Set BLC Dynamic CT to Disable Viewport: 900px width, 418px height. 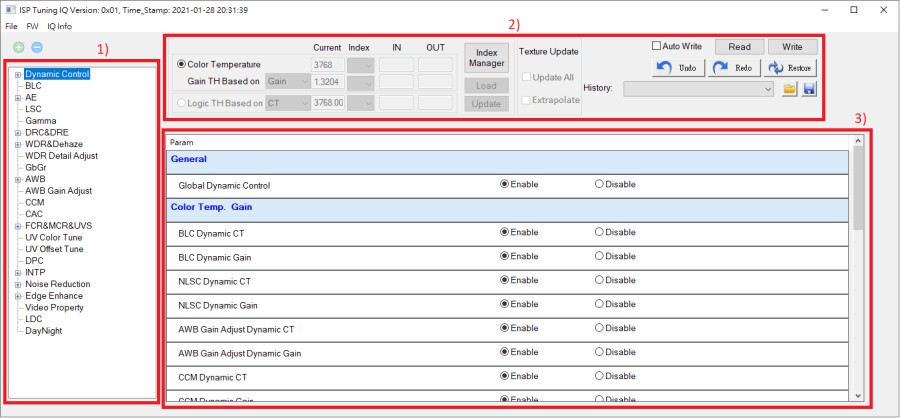pos(599,232)
